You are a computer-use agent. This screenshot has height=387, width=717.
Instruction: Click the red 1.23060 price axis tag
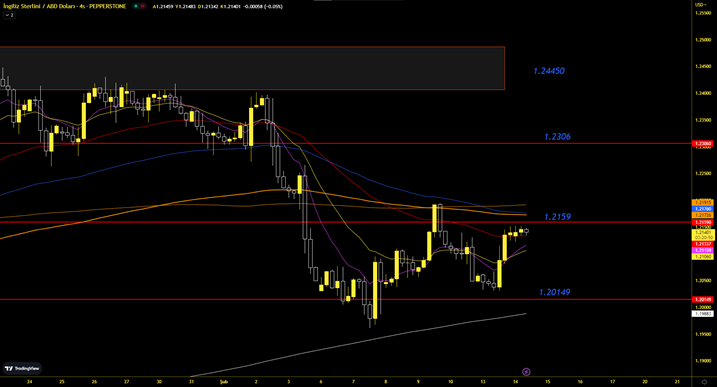(703, 144)
